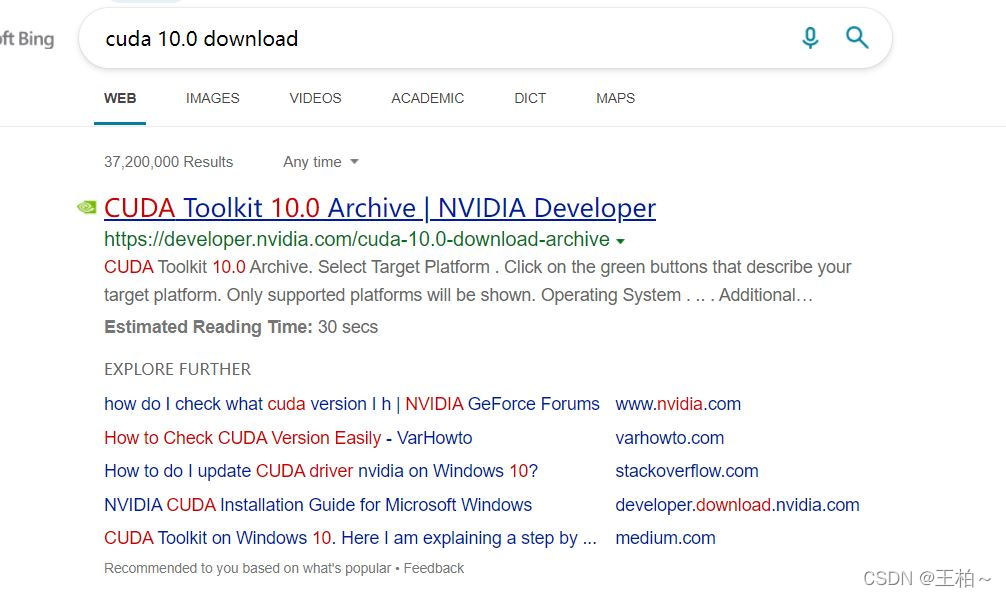The height and width of the screenshot is (597, 1006).
Task: Open the IMAGES tab
Action: click(x=212, y=98)
